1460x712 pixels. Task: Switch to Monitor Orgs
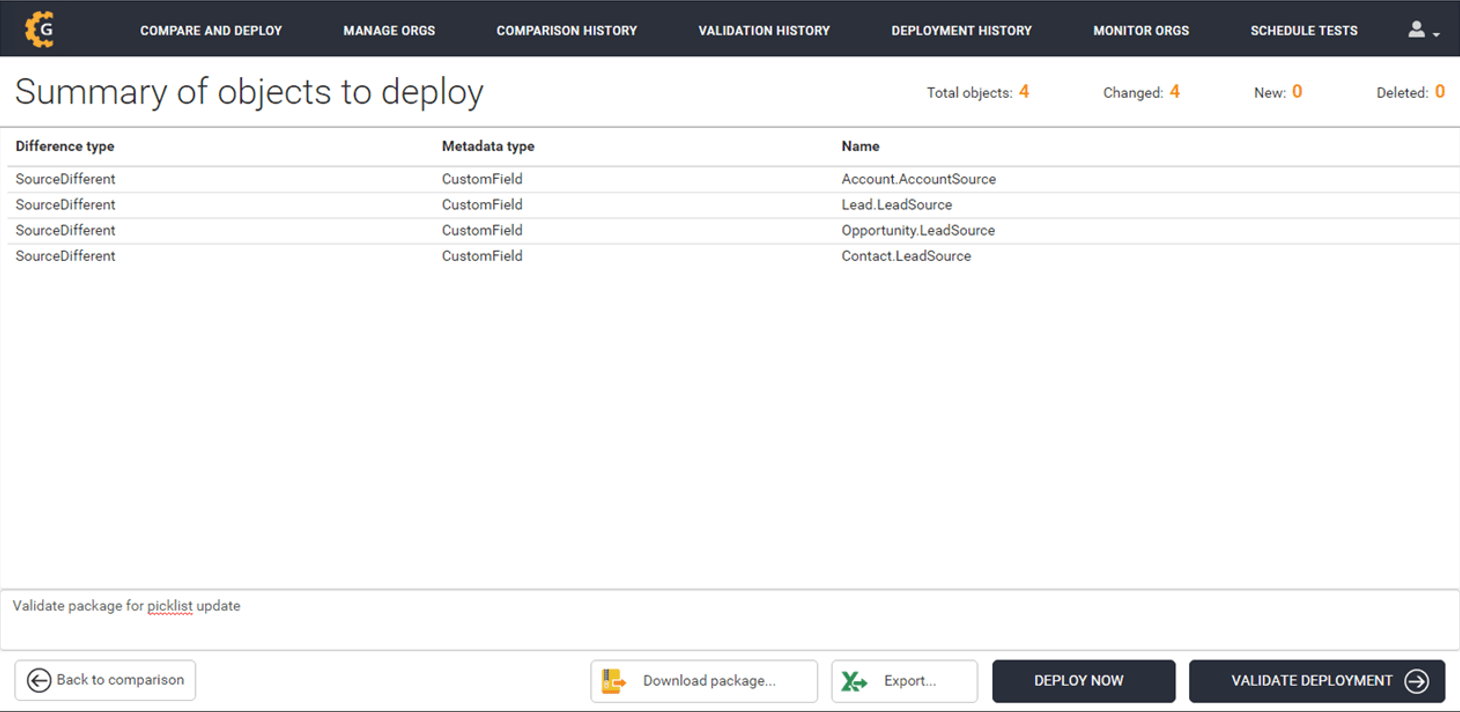pos(1141,30)
